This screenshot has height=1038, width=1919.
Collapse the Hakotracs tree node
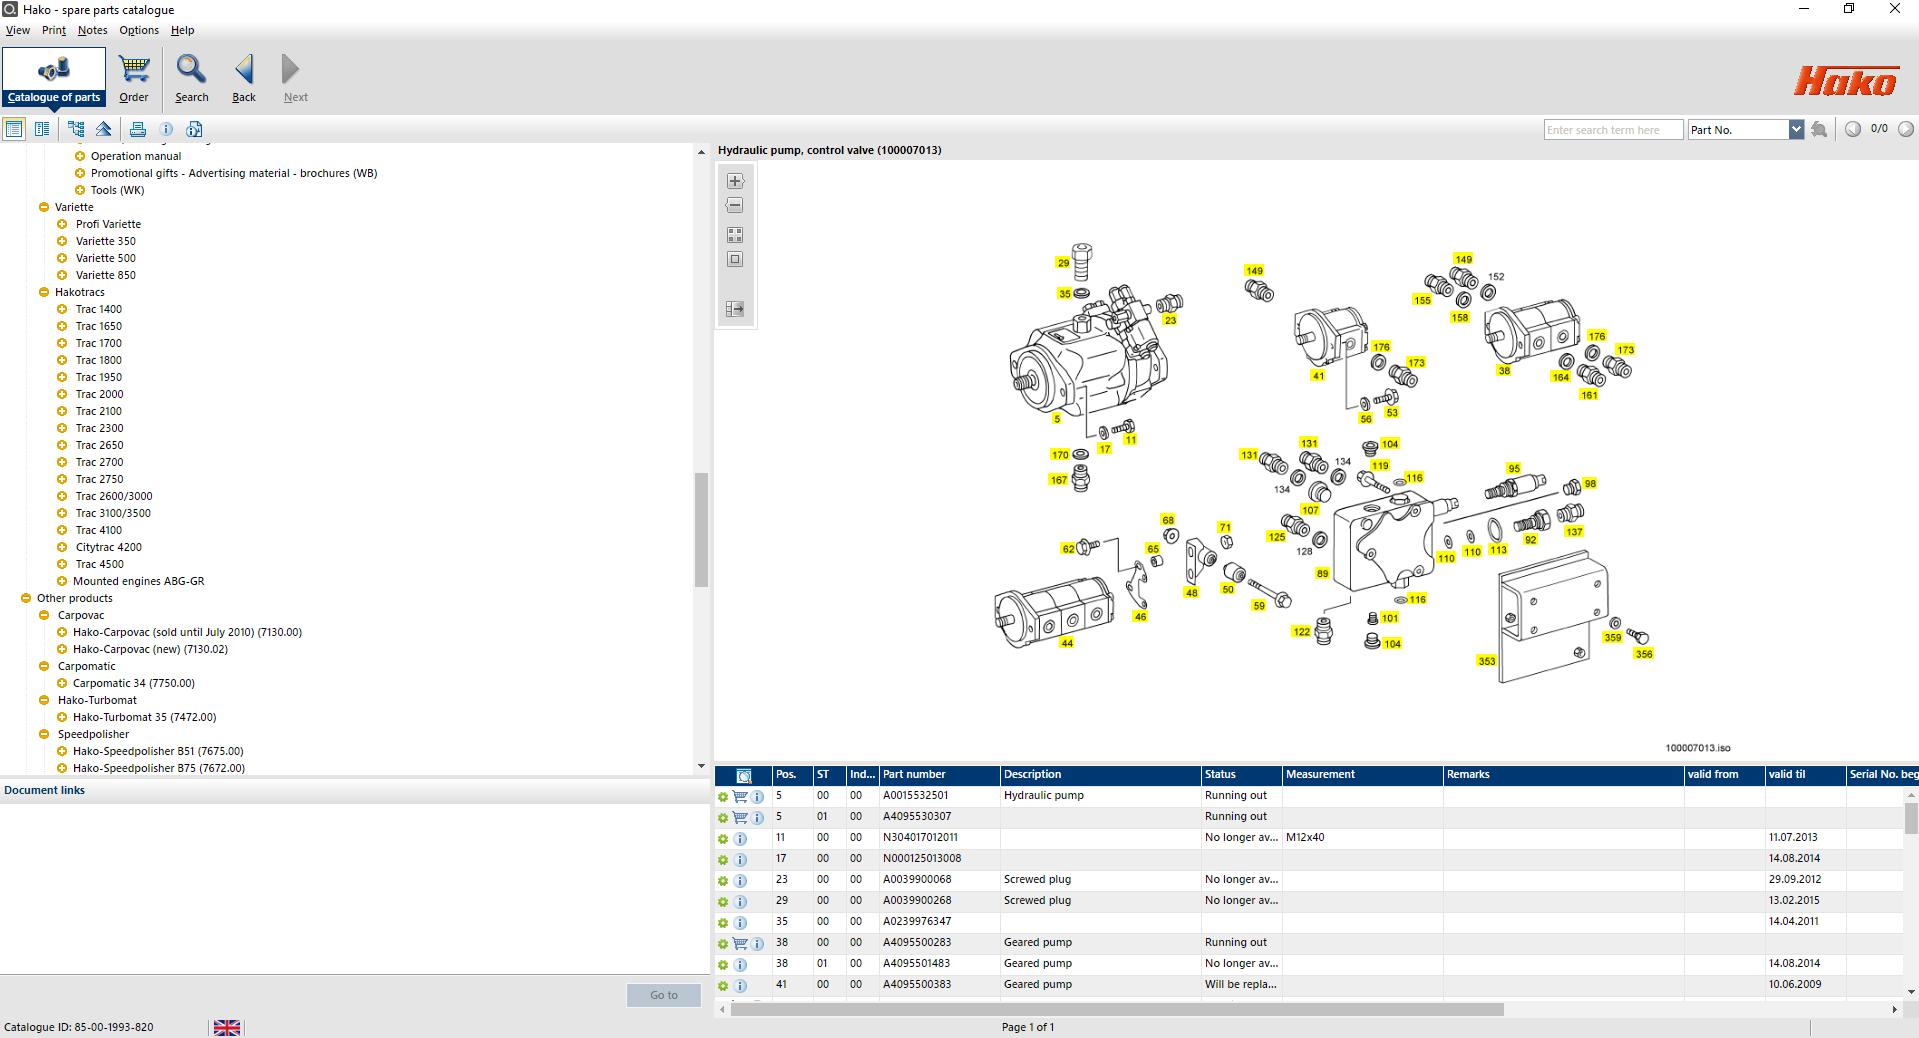(44, 292)
